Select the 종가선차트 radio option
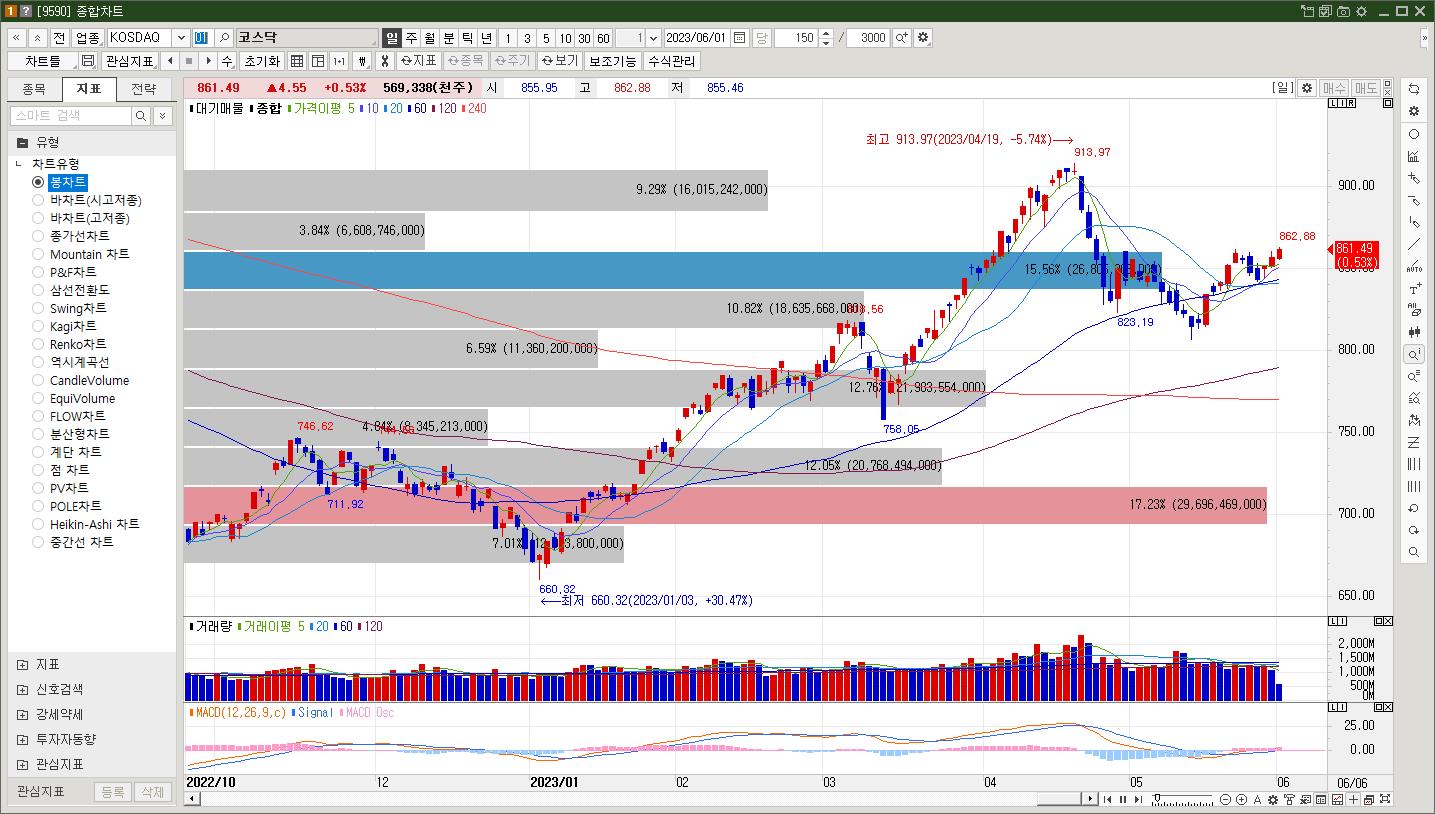Image resolution: width=1435 pixels, height=814 pixels. 38,236
